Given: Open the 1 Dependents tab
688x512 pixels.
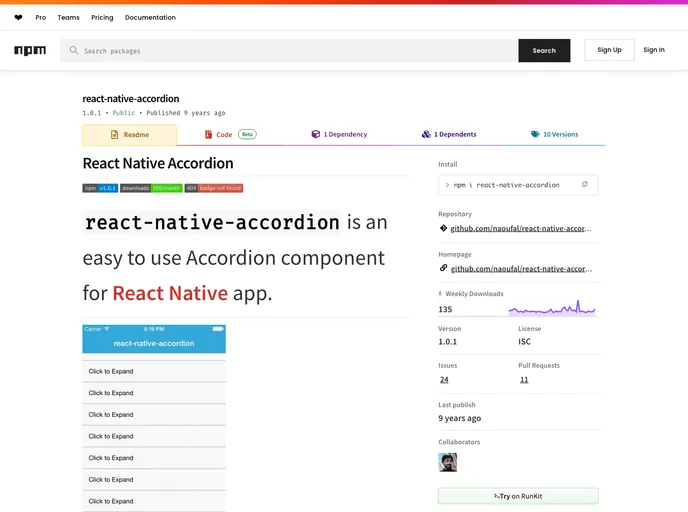Looking at the screenshot, I should pos(449,134).
